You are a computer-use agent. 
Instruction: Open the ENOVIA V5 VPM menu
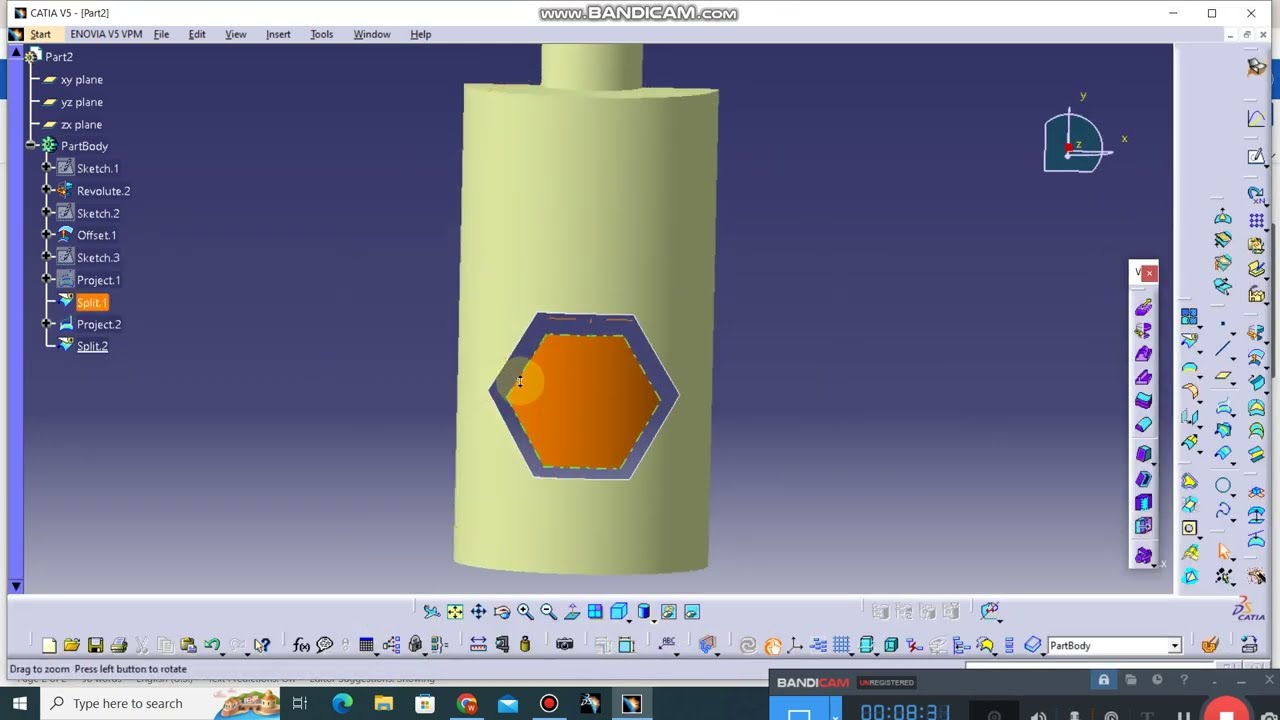[x=106, y=34]
